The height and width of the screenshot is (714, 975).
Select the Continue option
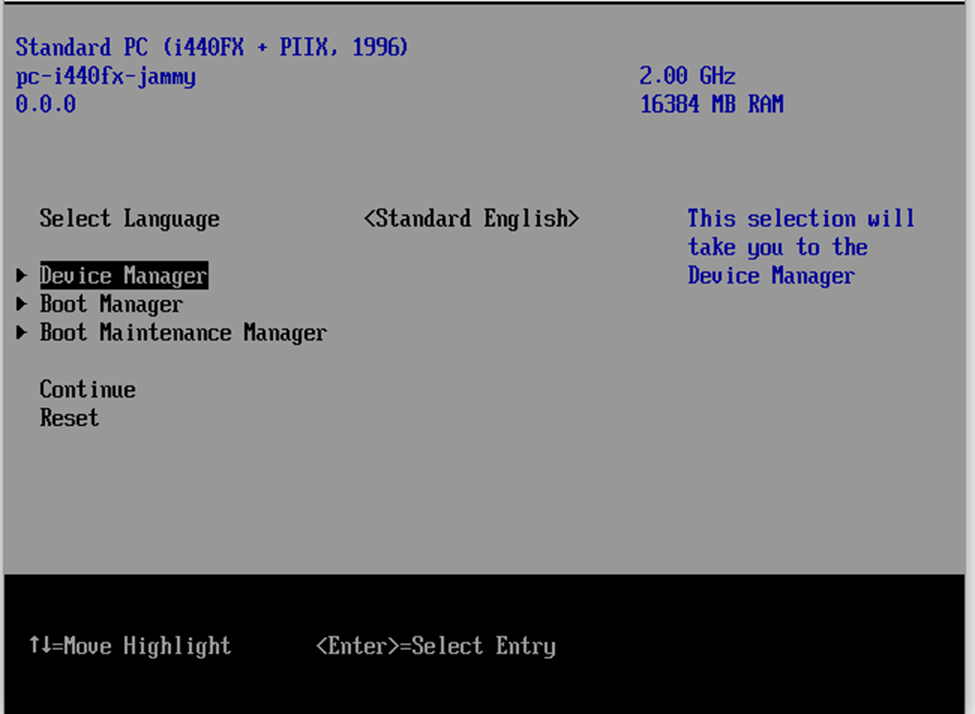(x=87, y=389)
